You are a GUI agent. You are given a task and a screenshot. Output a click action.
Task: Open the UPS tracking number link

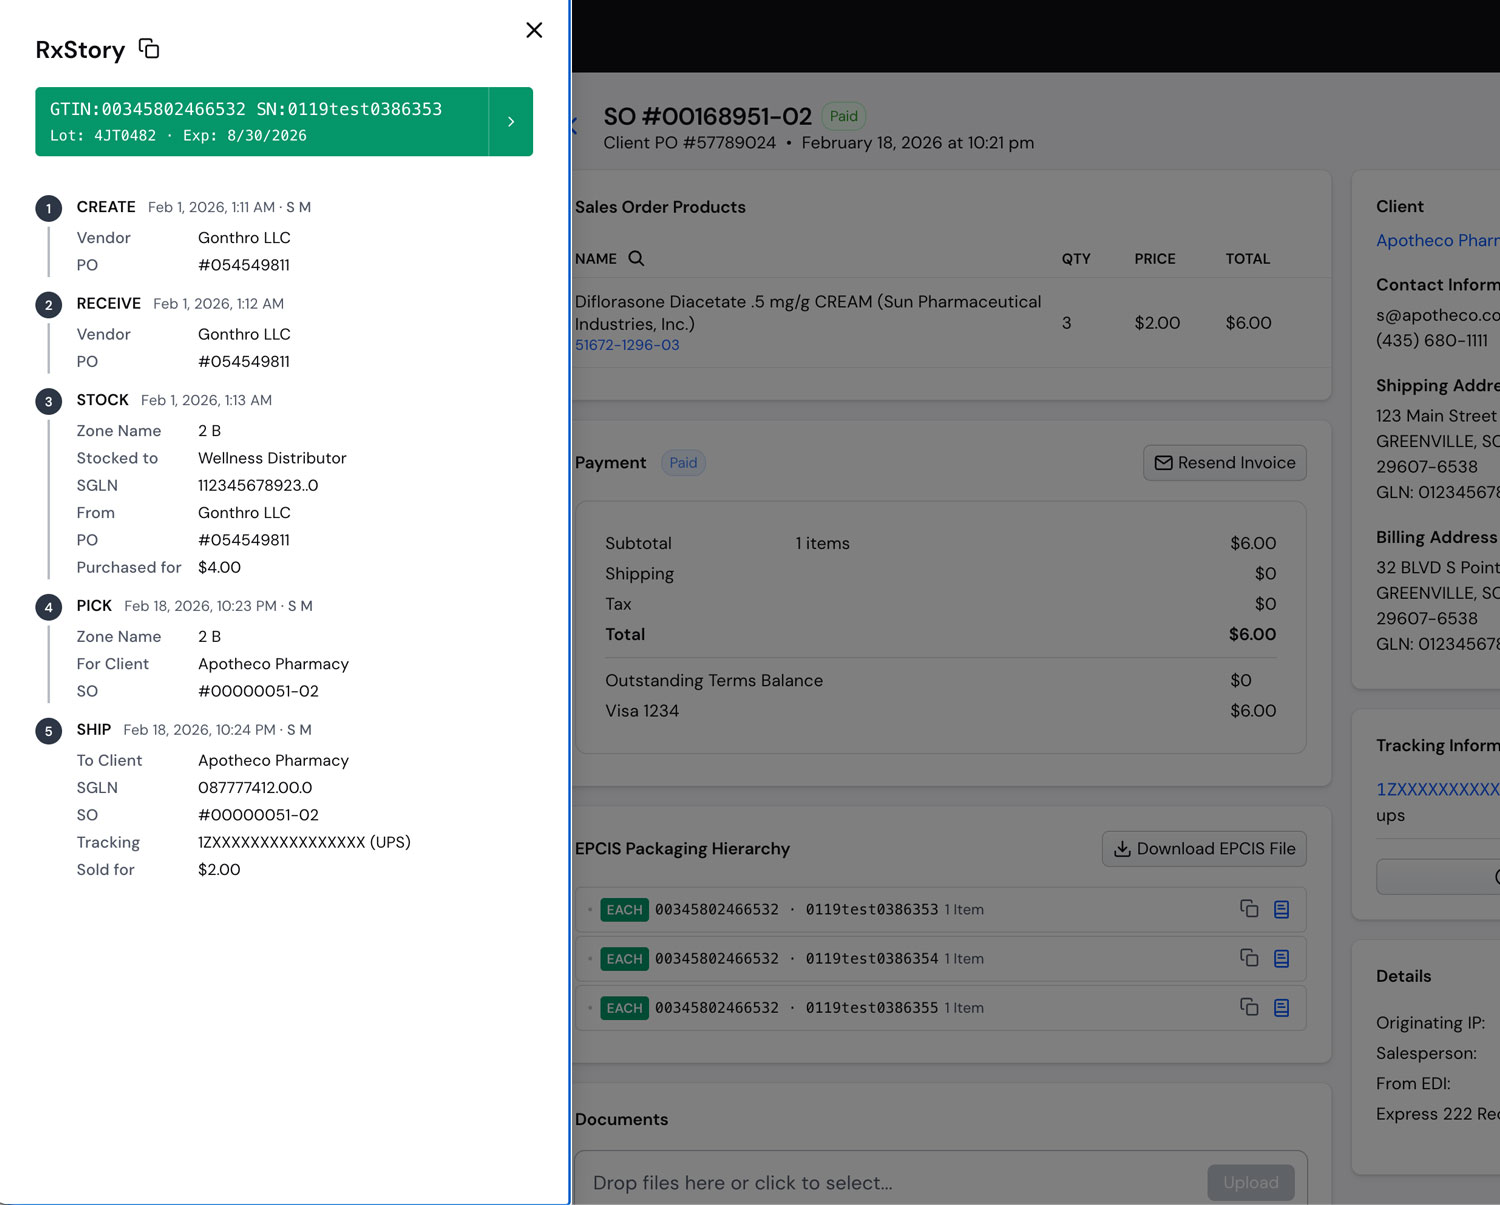[1437, 789]
